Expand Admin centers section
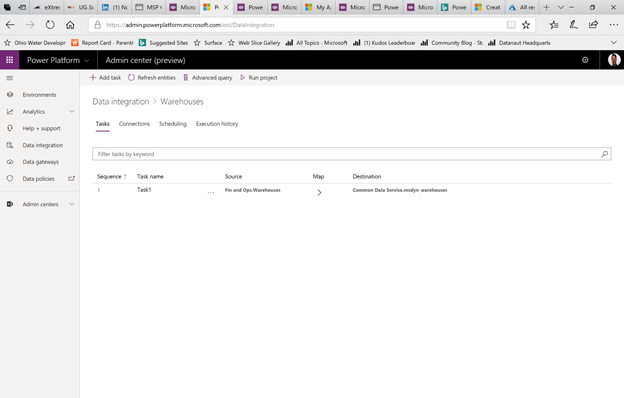 tap(72, 204)
